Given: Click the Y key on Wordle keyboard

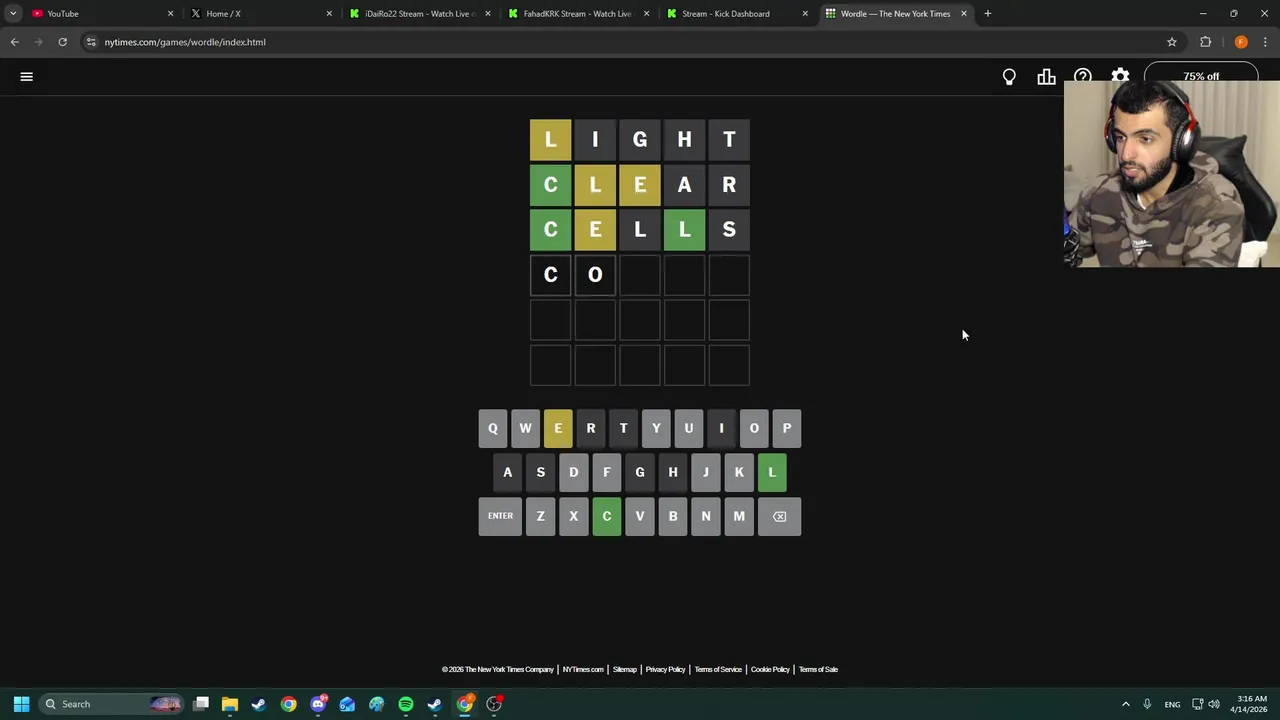Looking at the screenshot, I should coord(656,428).
